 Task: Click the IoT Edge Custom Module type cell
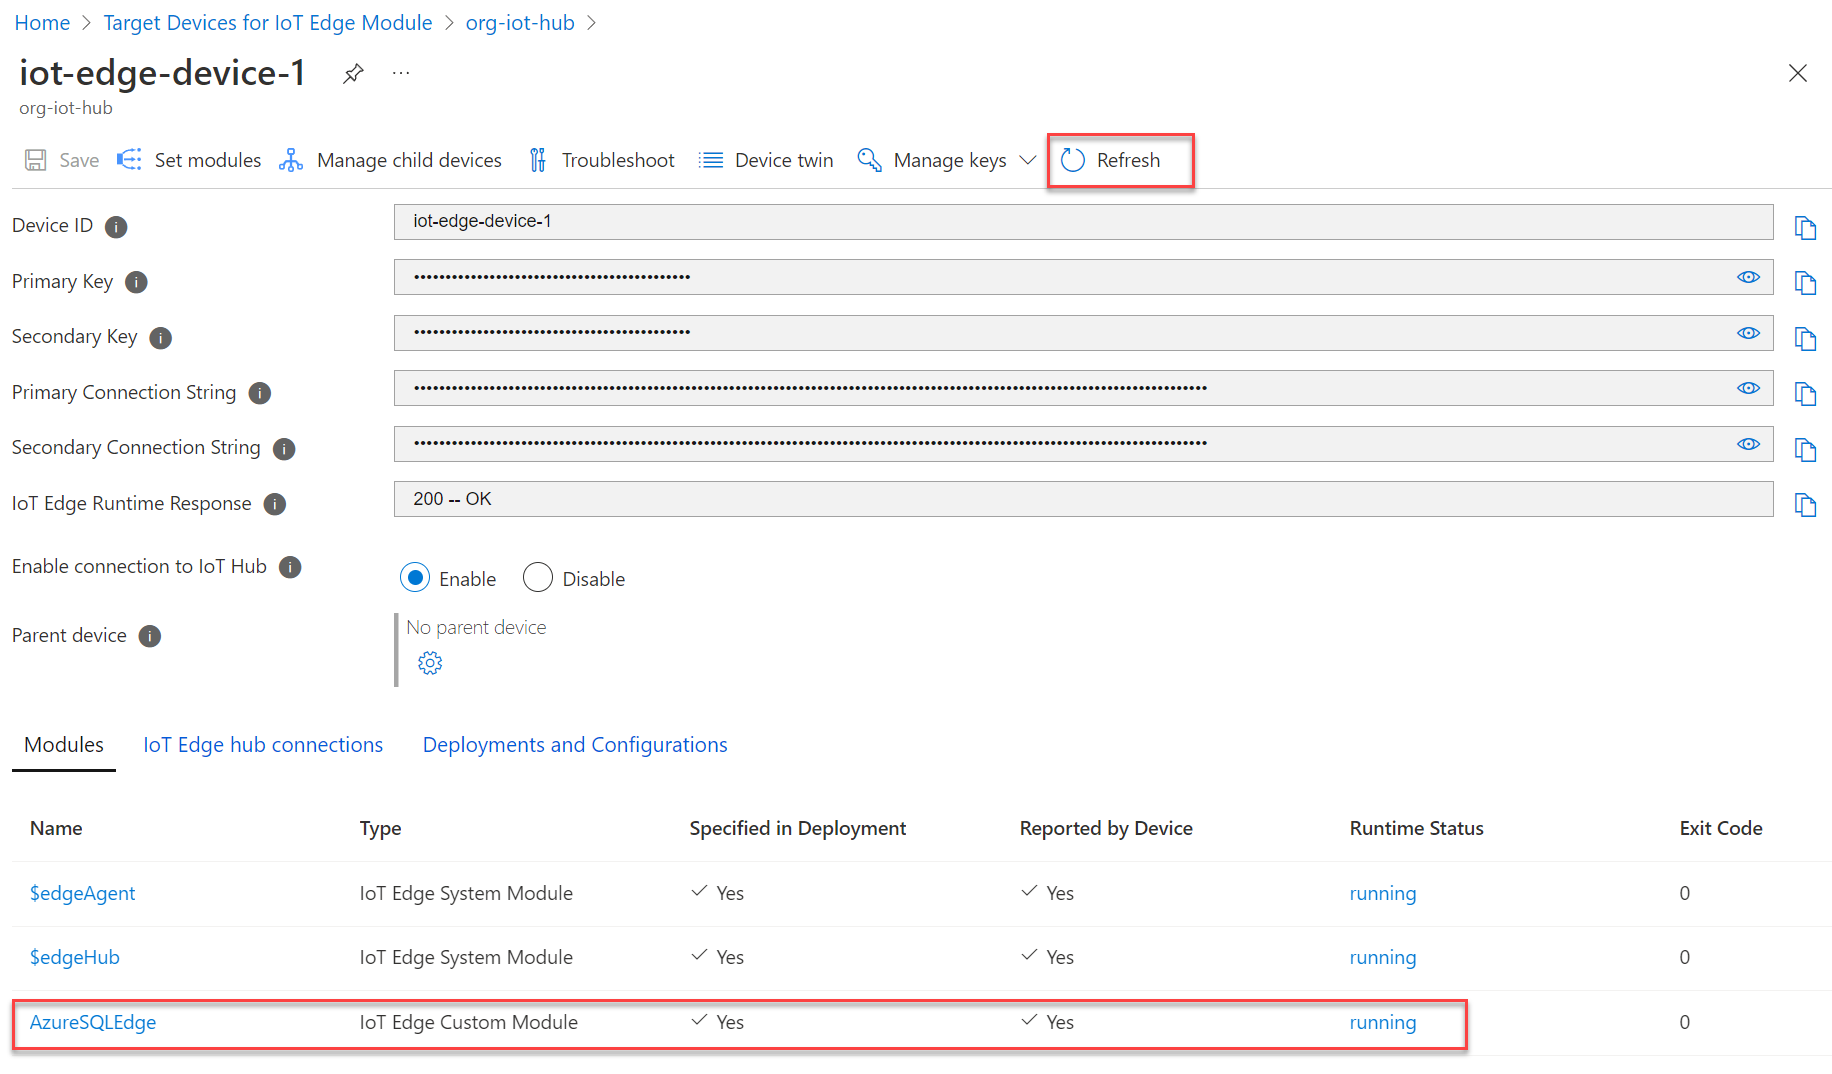point(469,1022)
